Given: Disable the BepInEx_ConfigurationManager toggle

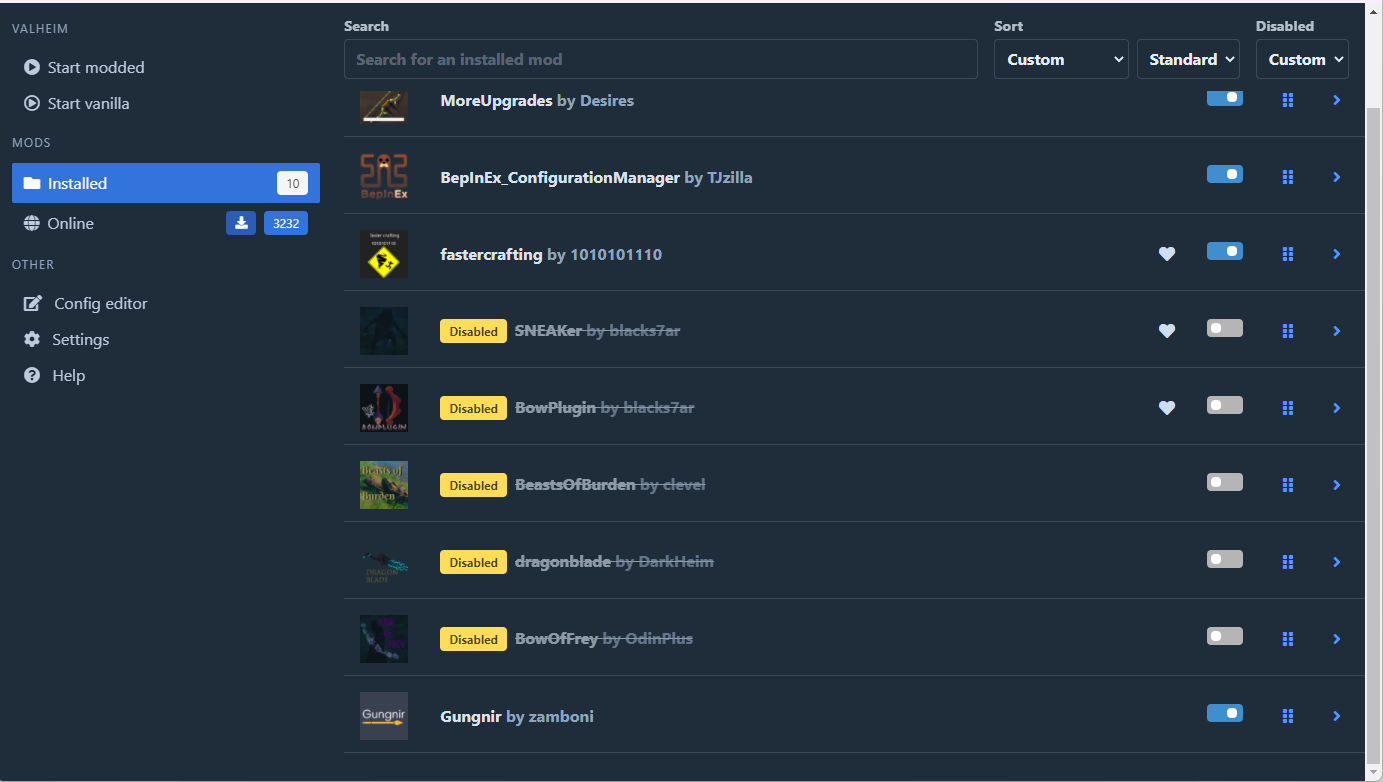Looking at the screenshot, I should tap(1225, 174).
